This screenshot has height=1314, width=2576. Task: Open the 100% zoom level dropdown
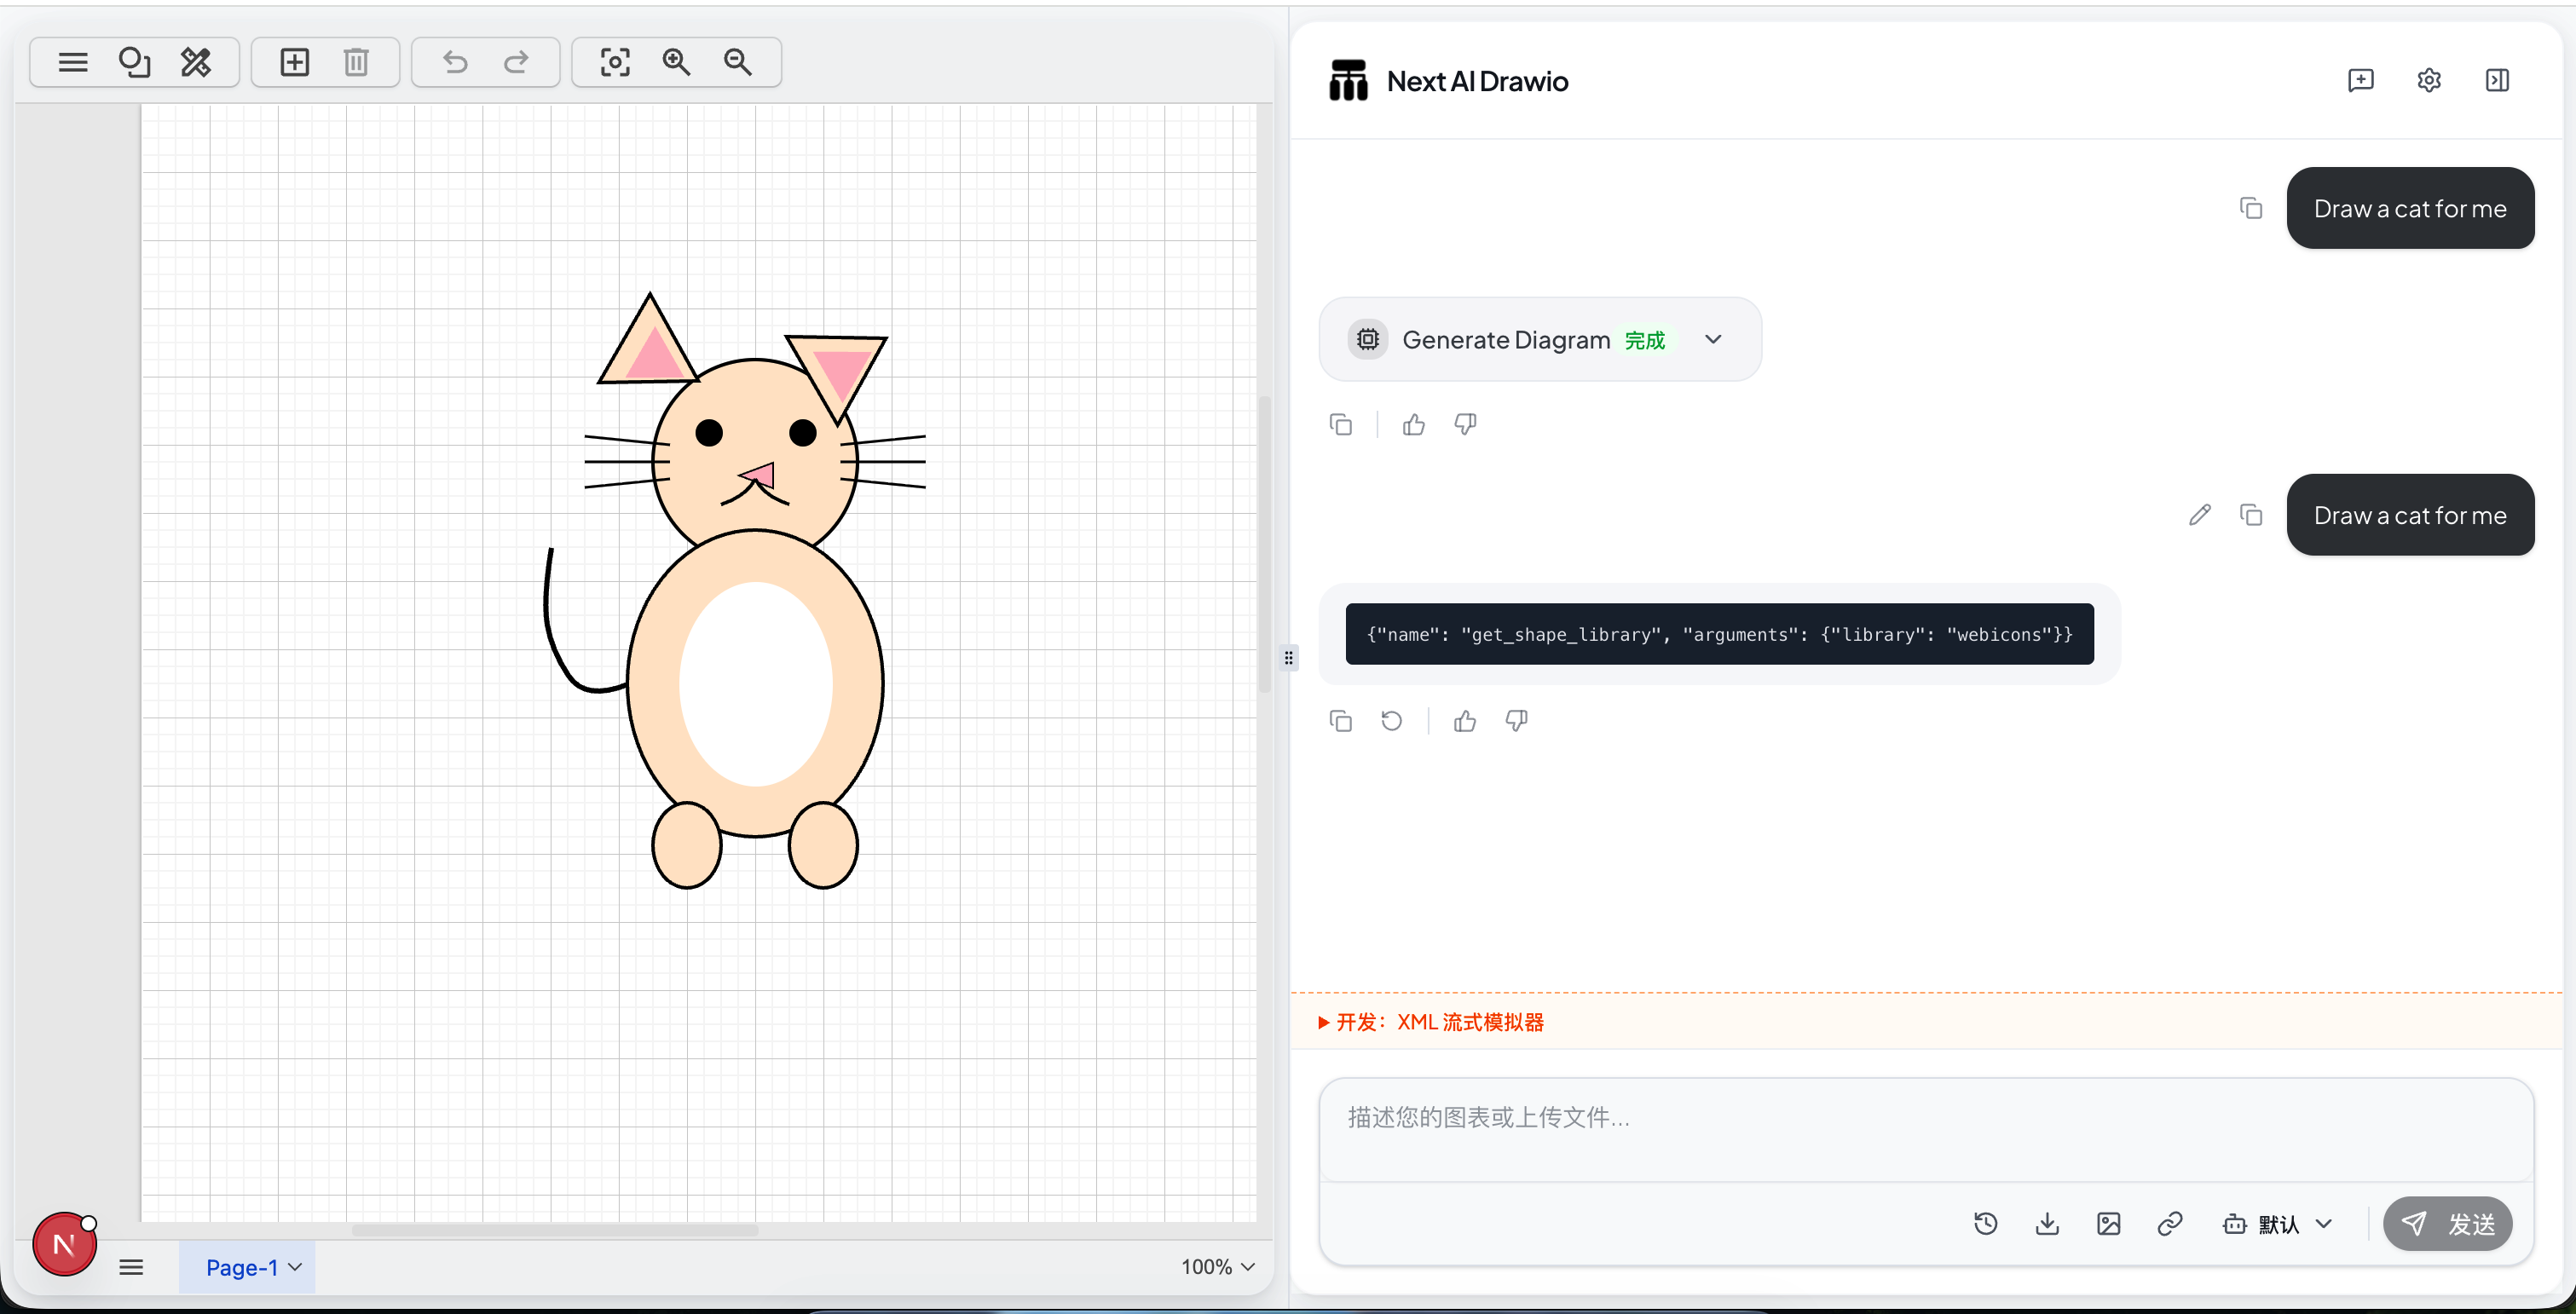click(x=1217, y=1266)
